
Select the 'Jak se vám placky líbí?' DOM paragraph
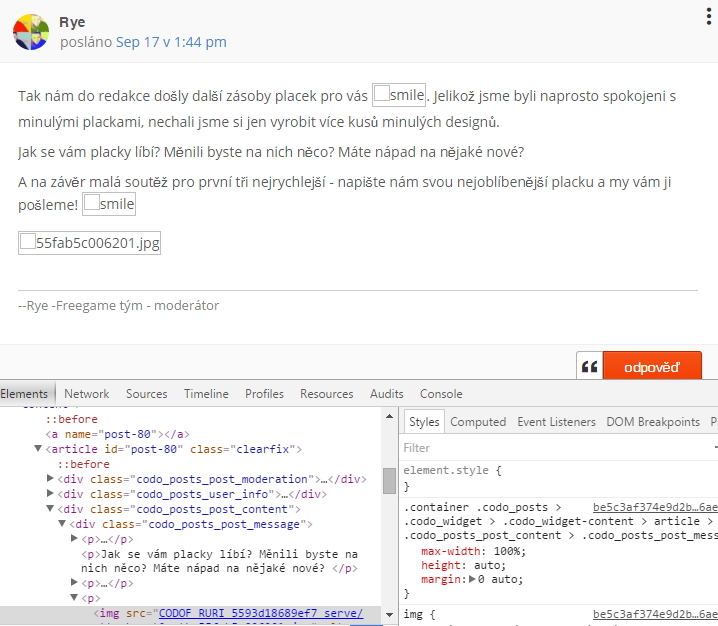point(219,561)
